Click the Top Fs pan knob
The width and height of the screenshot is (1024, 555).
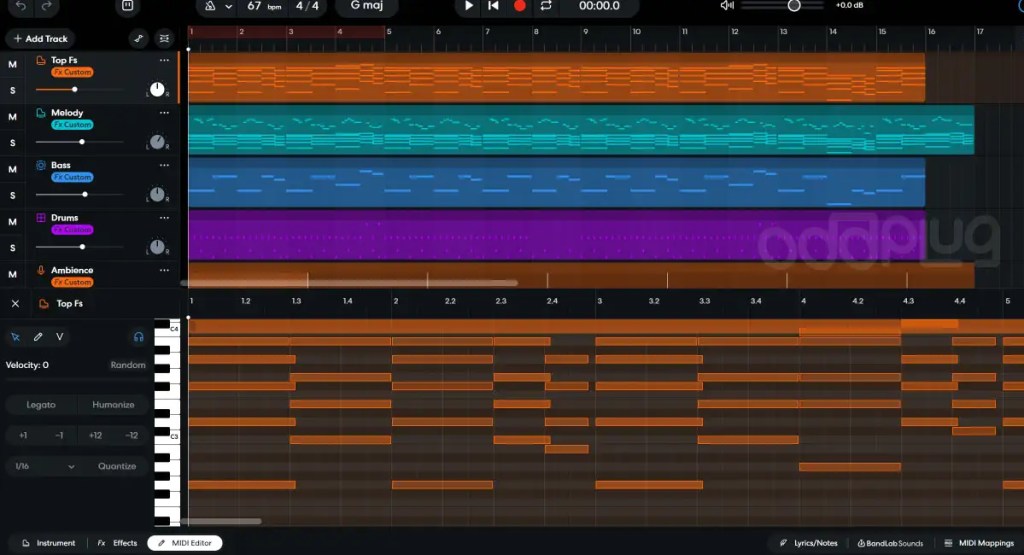(x=157, y=89)
